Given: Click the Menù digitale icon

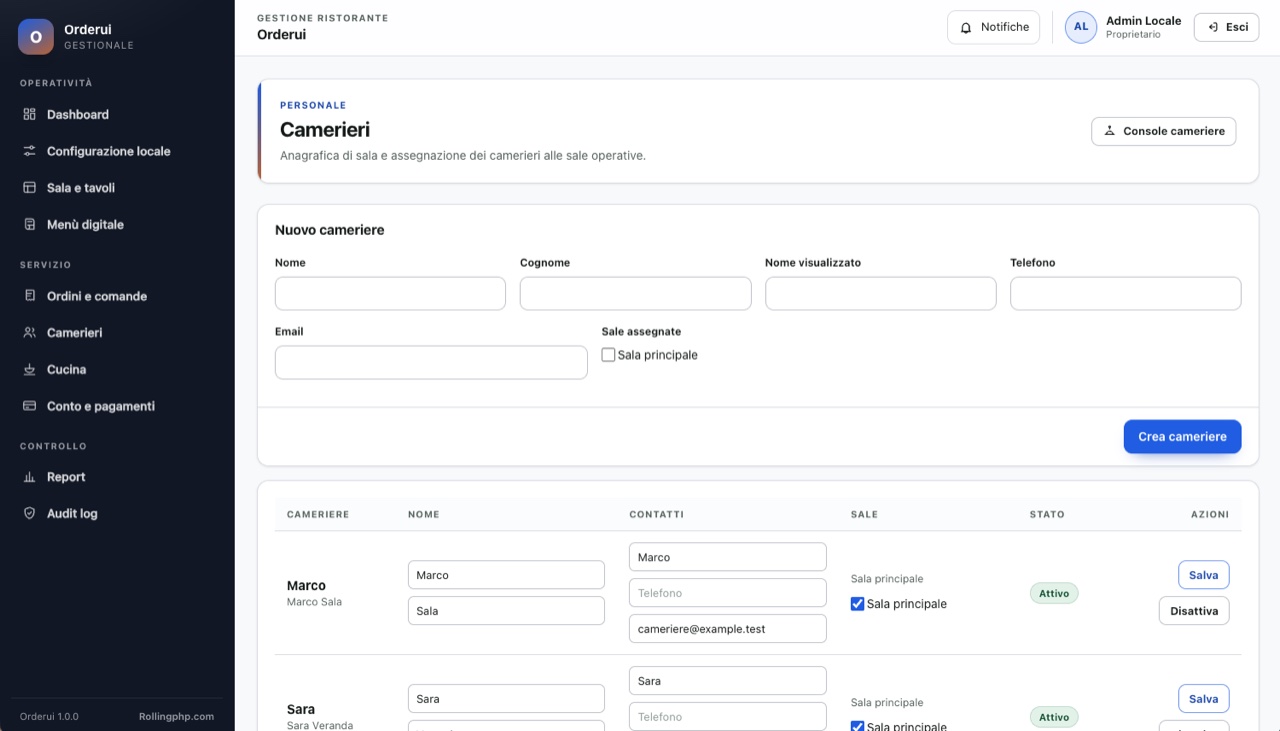Looking at the screenshot, I should 30,225.
